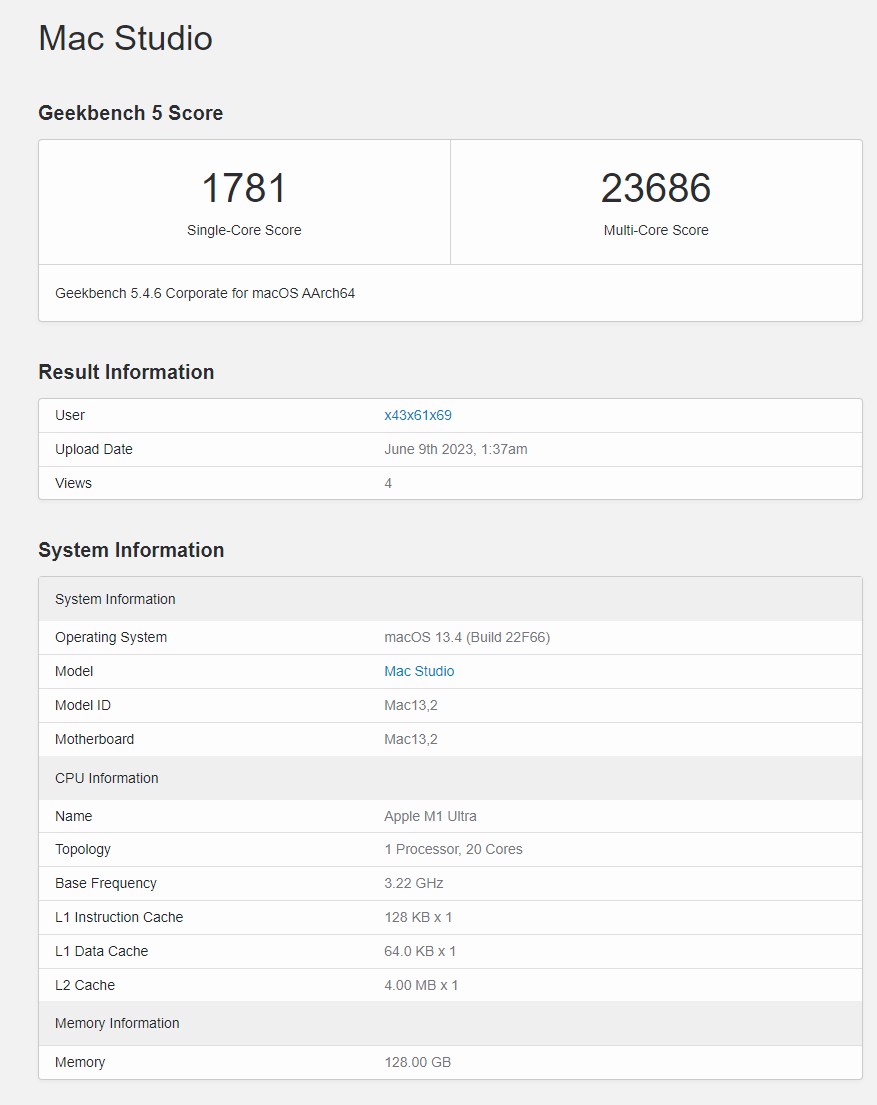Select the multi-core score 23686

click(x=656, y=188)
